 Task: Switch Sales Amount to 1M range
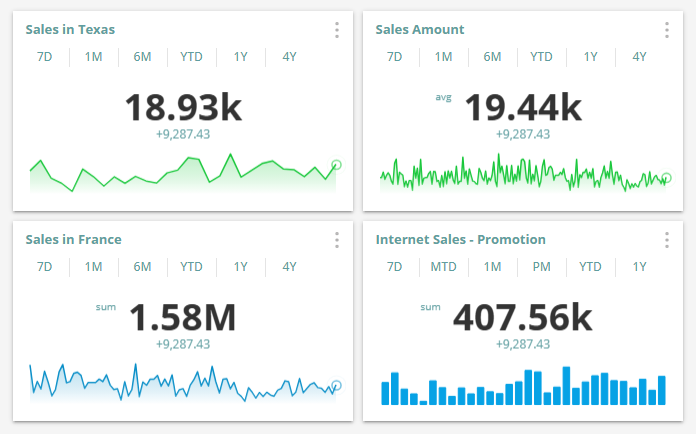pos(443,57)
